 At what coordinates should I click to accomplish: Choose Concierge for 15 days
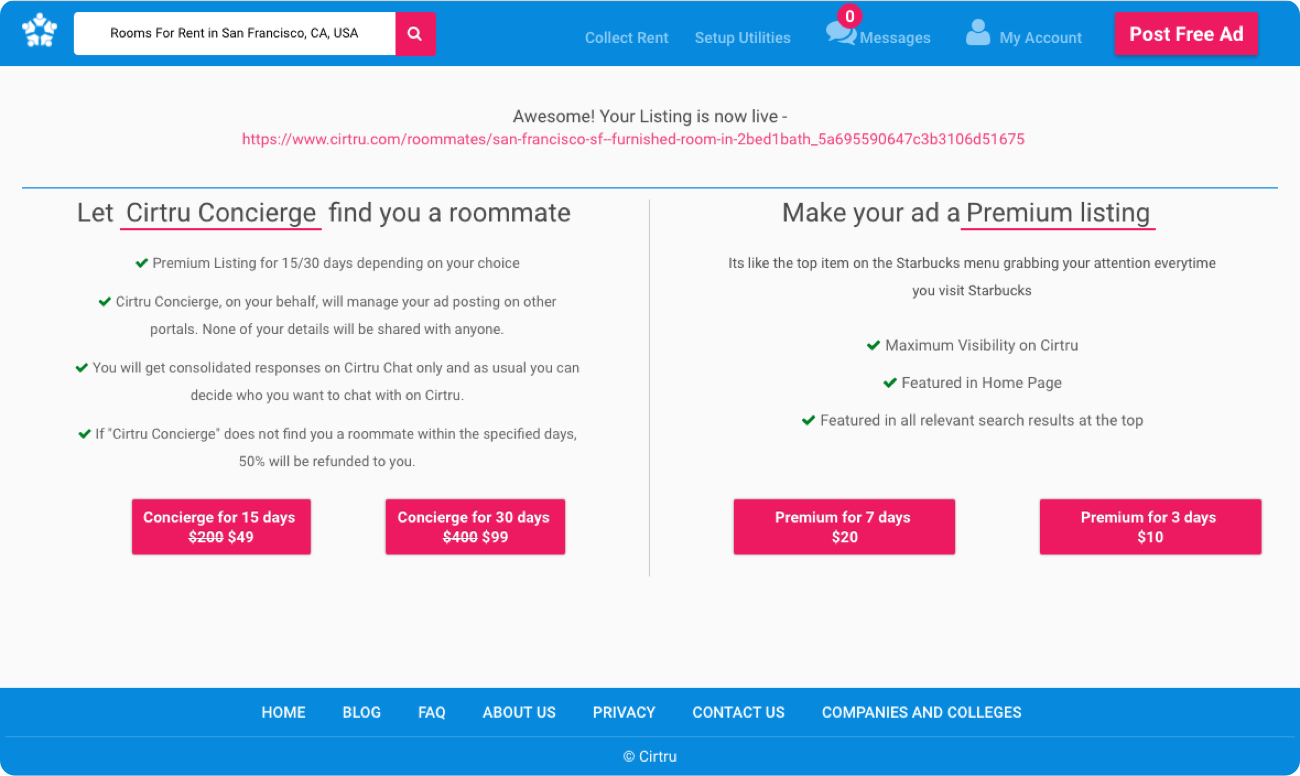[x=221, y=527]
